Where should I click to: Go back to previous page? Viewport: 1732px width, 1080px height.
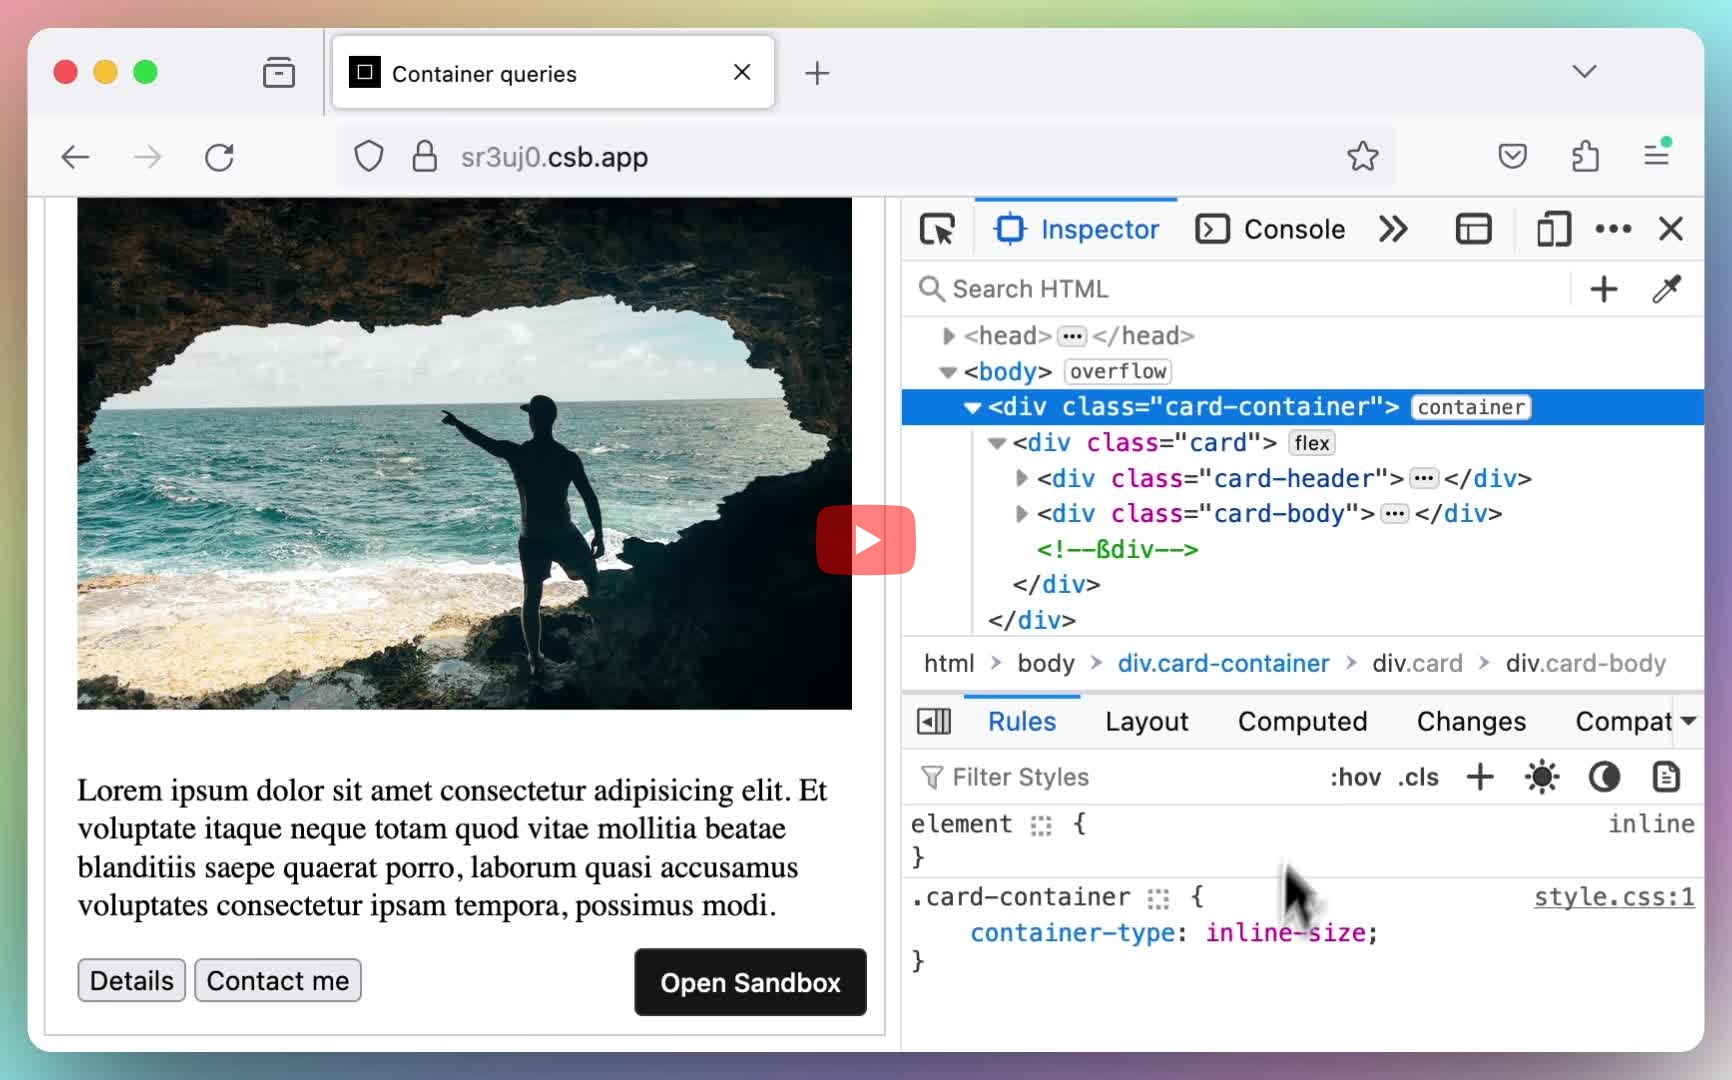tap(75, 157)
